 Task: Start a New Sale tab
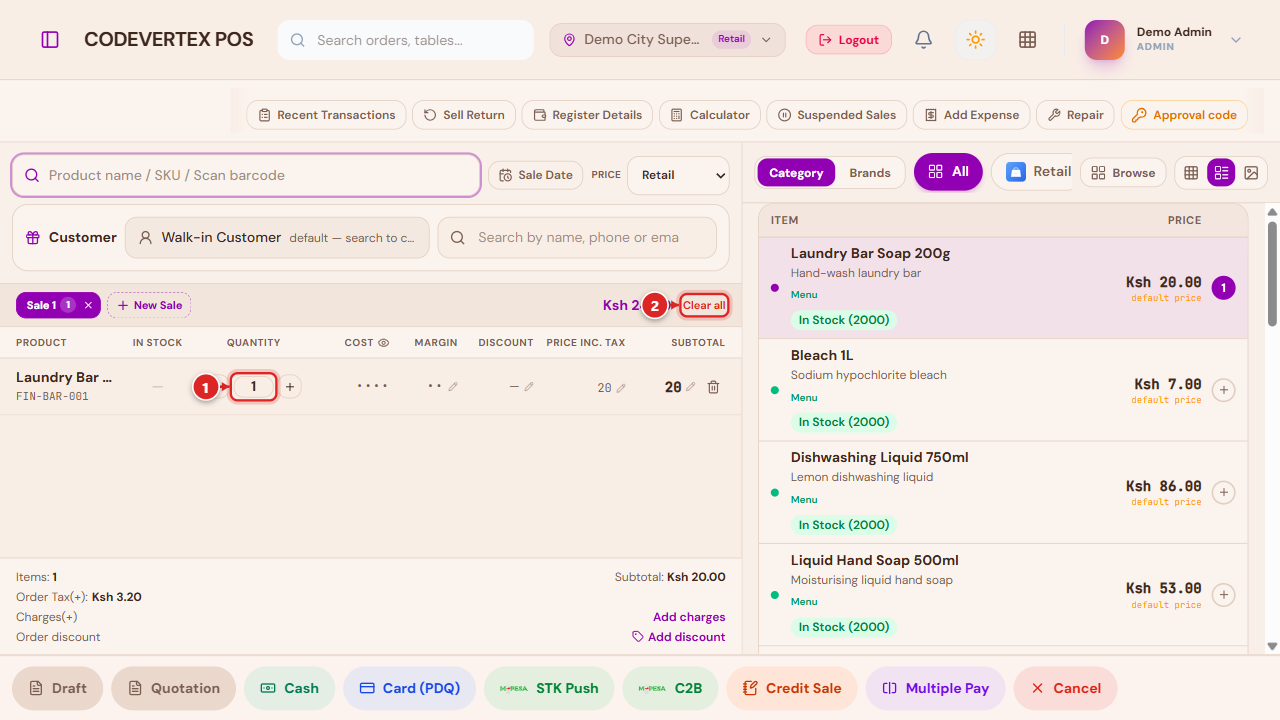(x=149, y=305)
